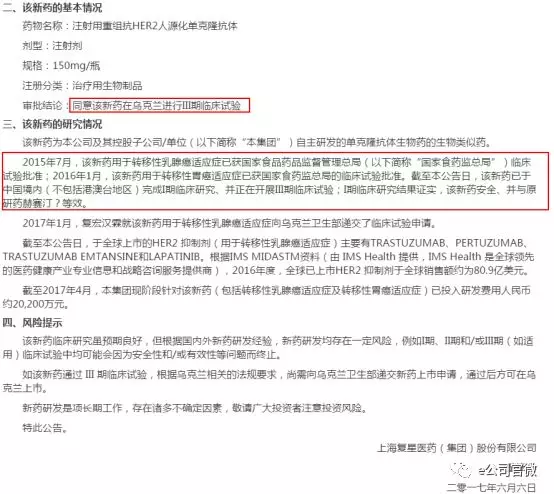The image size is (554, 494).
Task: Click the 规格：150mg/瓶 line
Action: click(61, 66)
